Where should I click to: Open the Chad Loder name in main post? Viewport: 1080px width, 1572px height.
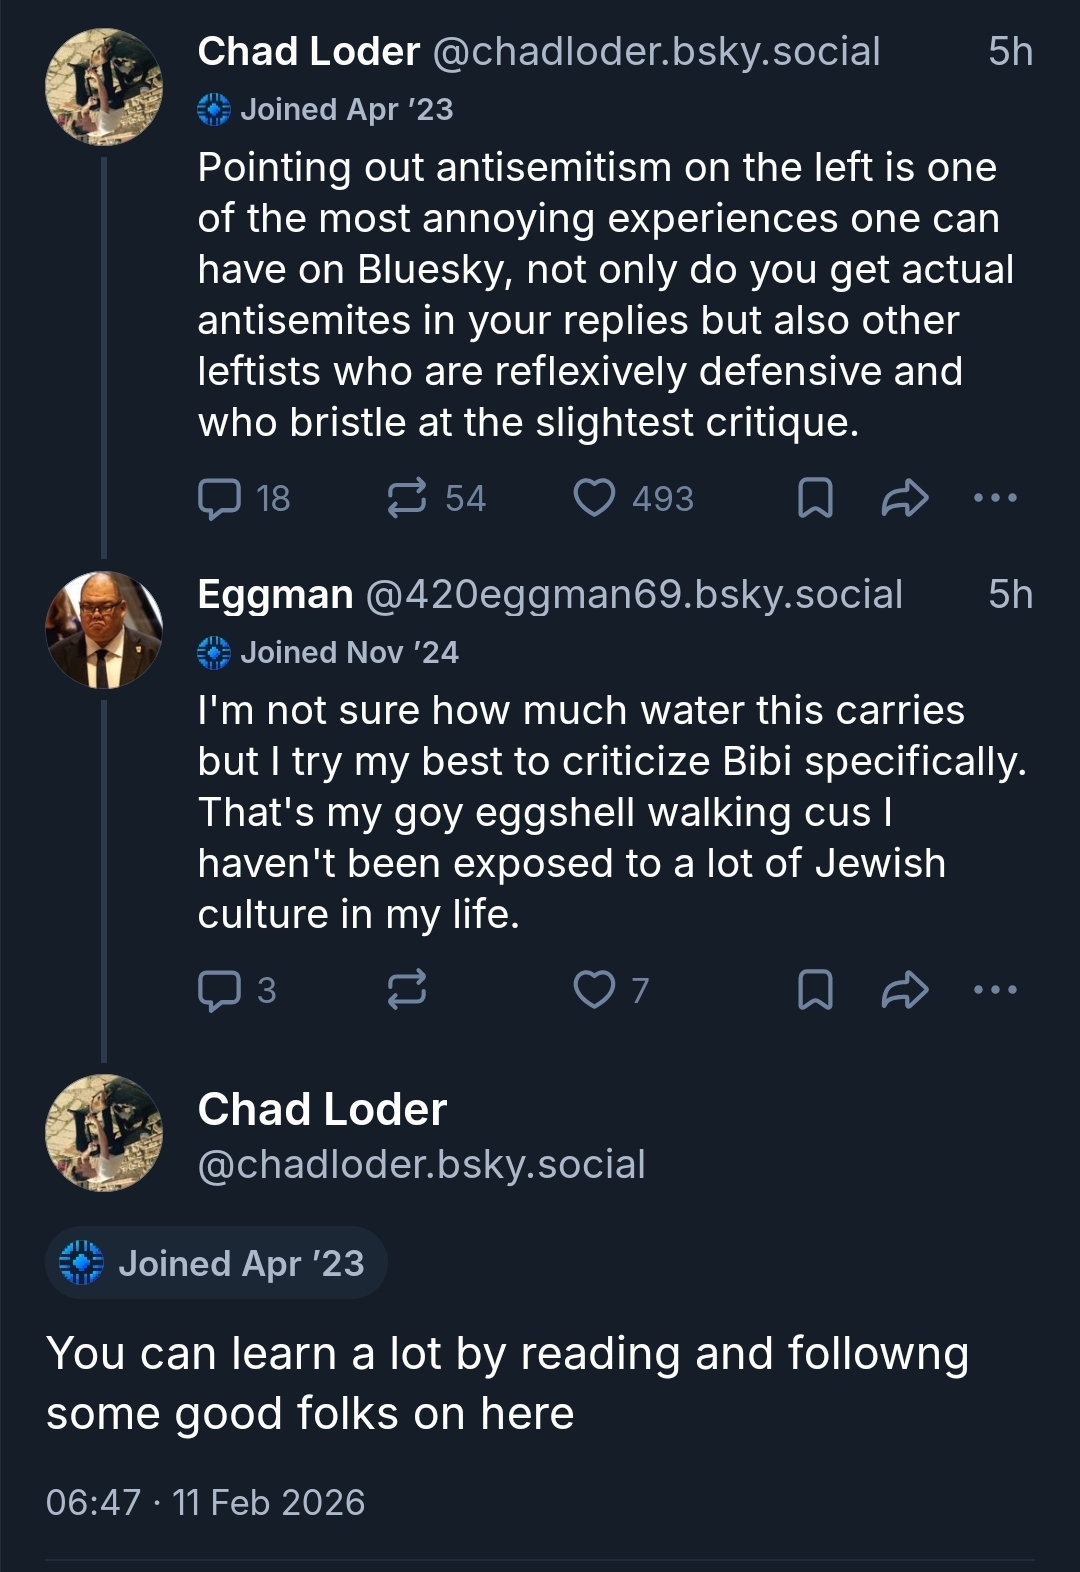click(x=322, y=1109)
